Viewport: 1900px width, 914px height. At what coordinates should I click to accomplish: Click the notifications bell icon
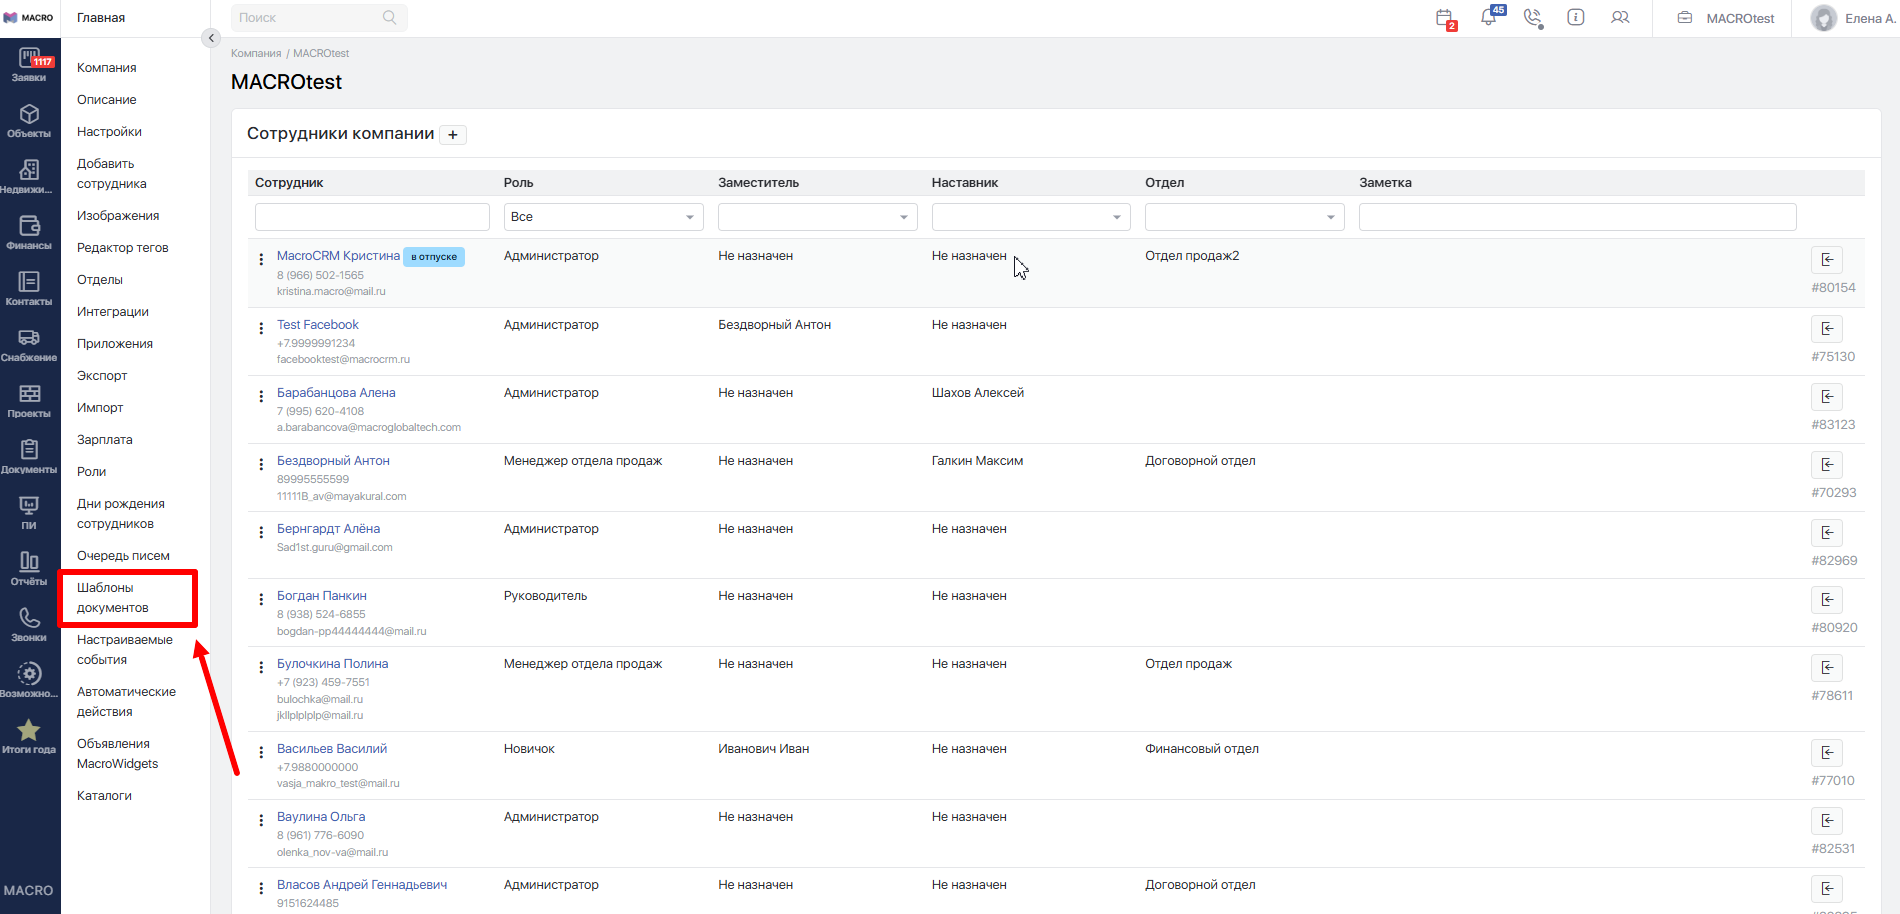(x=1489, y=18)
